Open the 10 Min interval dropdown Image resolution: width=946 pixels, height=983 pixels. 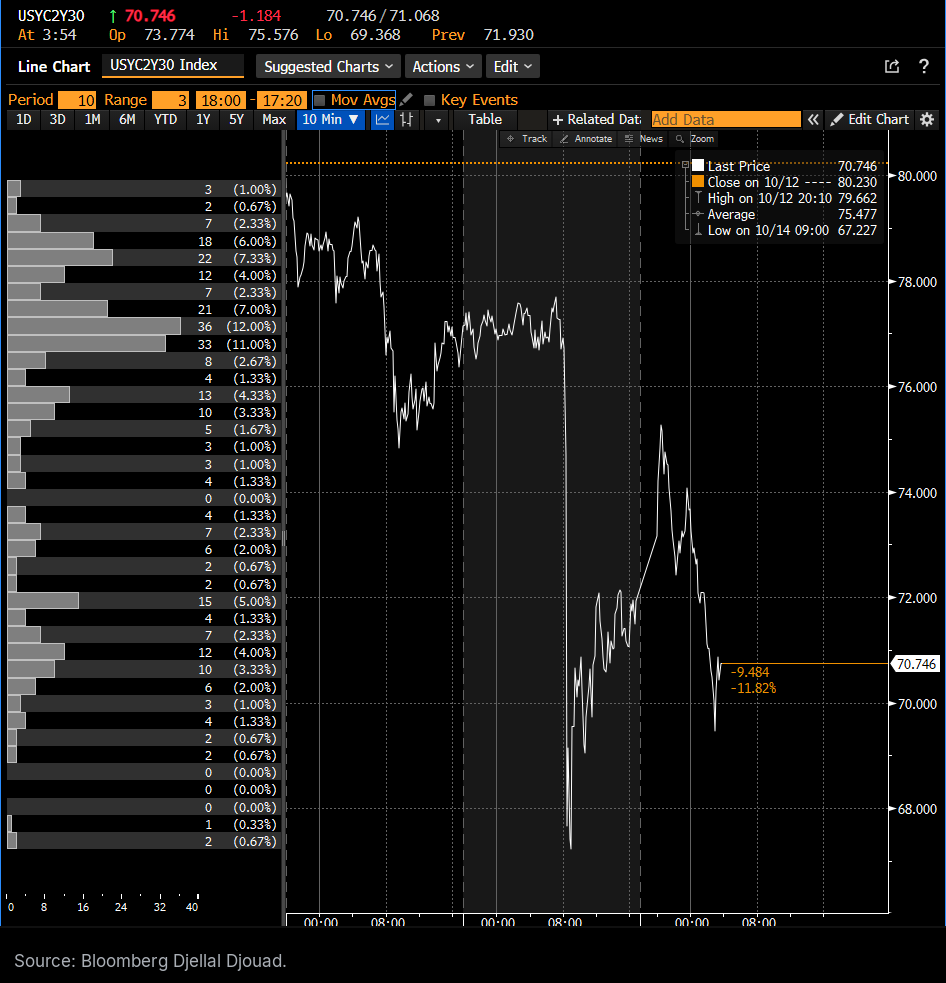[330, 119]
